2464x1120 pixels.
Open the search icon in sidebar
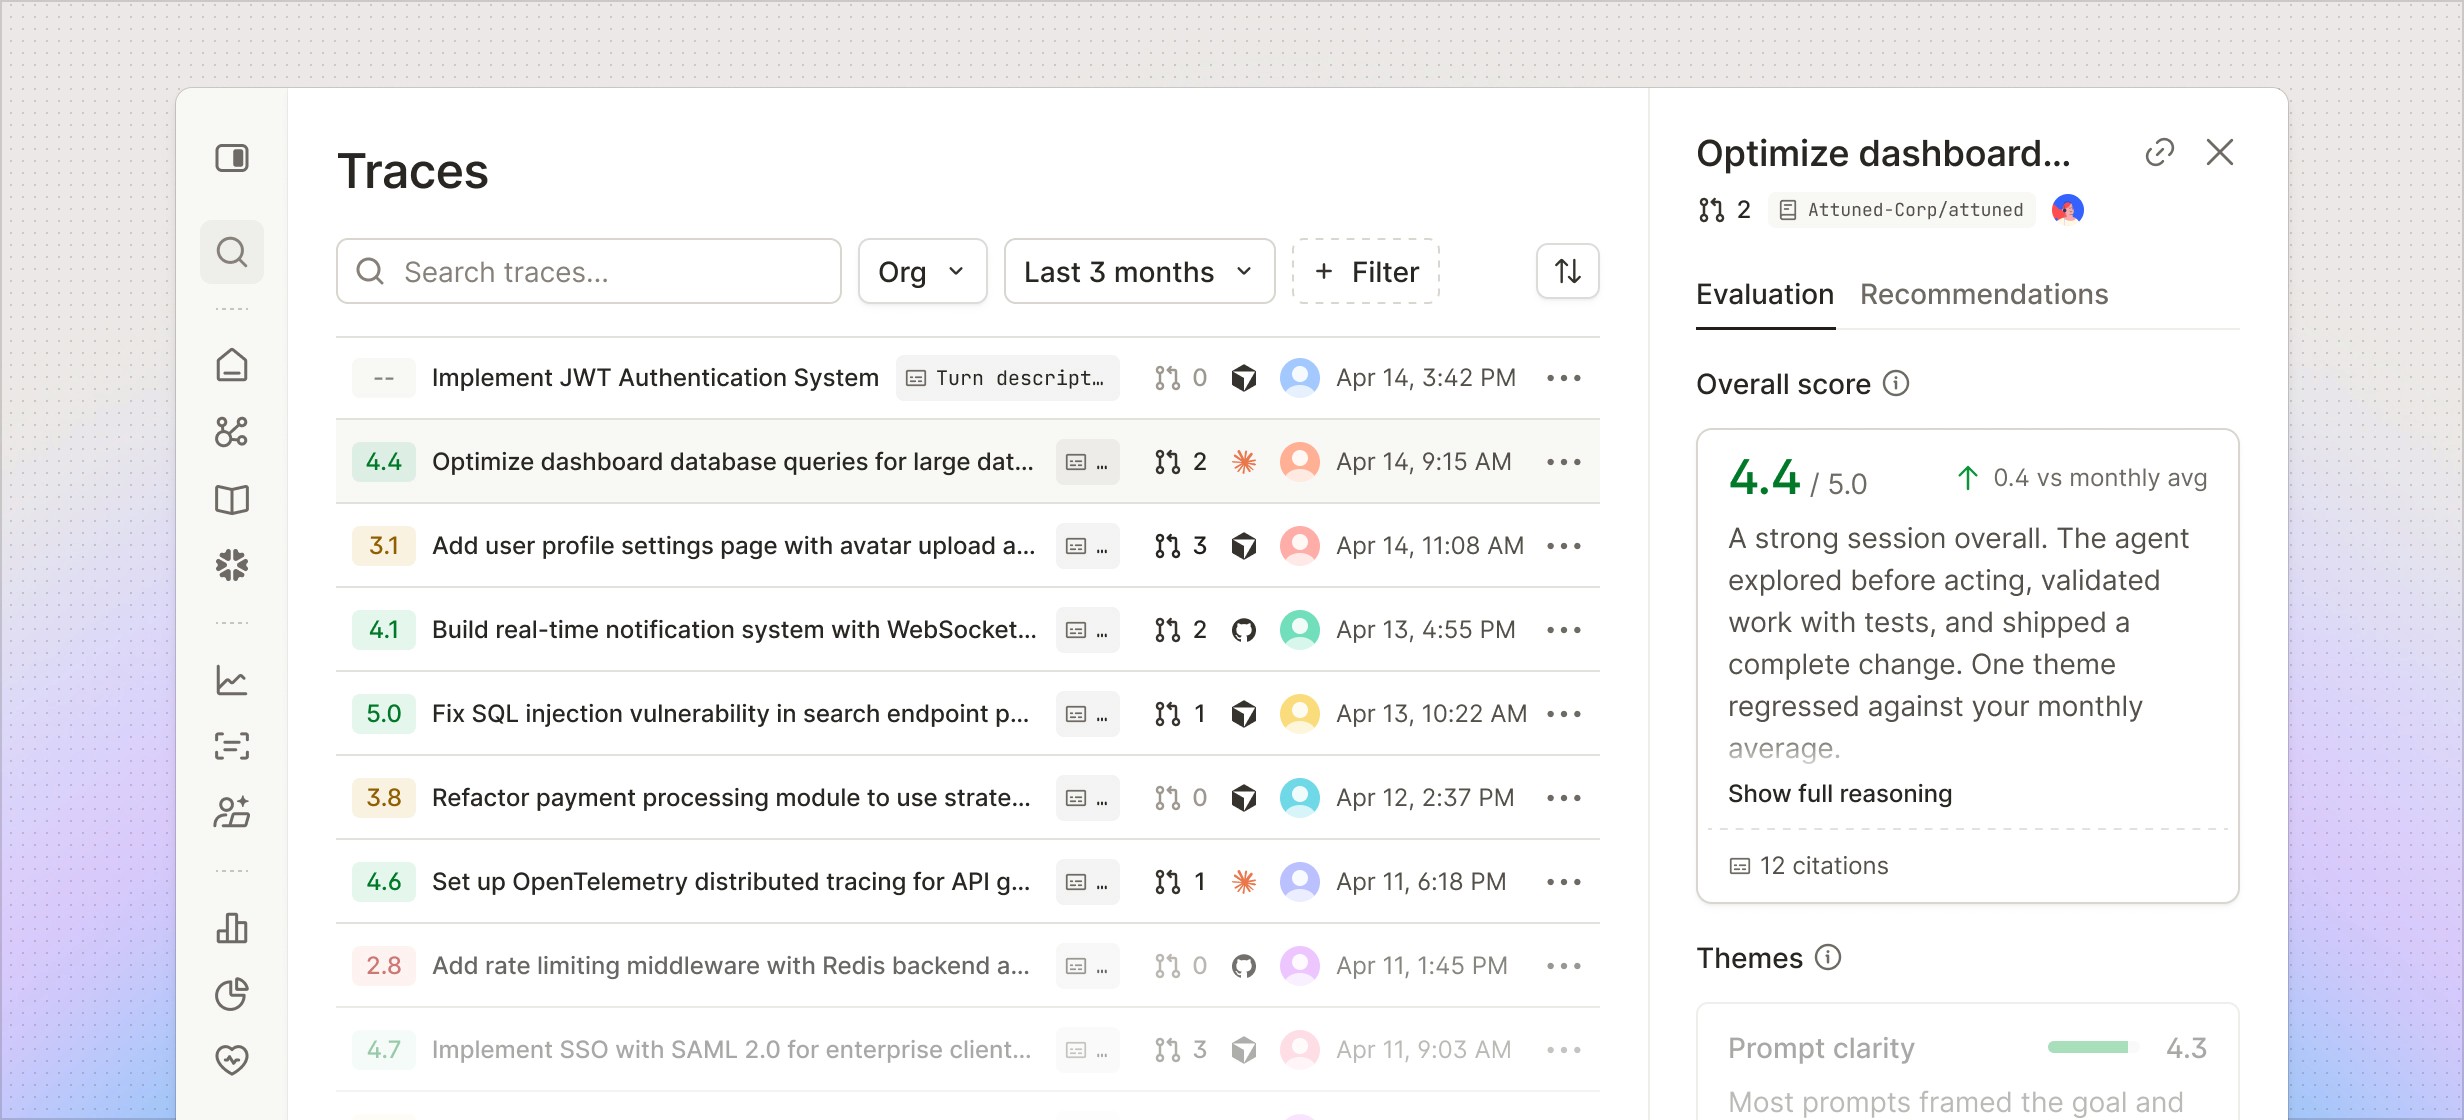[232, 252]
